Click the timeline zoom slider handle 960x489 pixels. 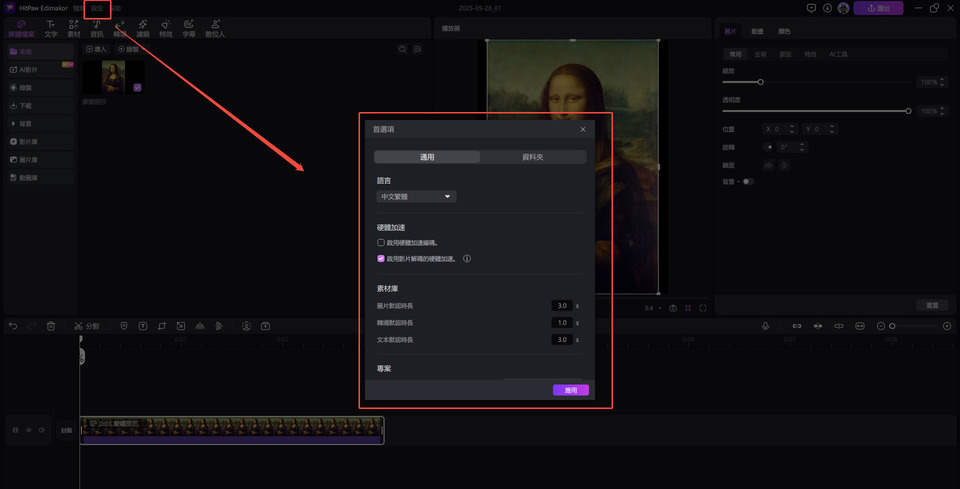point(892,326)
